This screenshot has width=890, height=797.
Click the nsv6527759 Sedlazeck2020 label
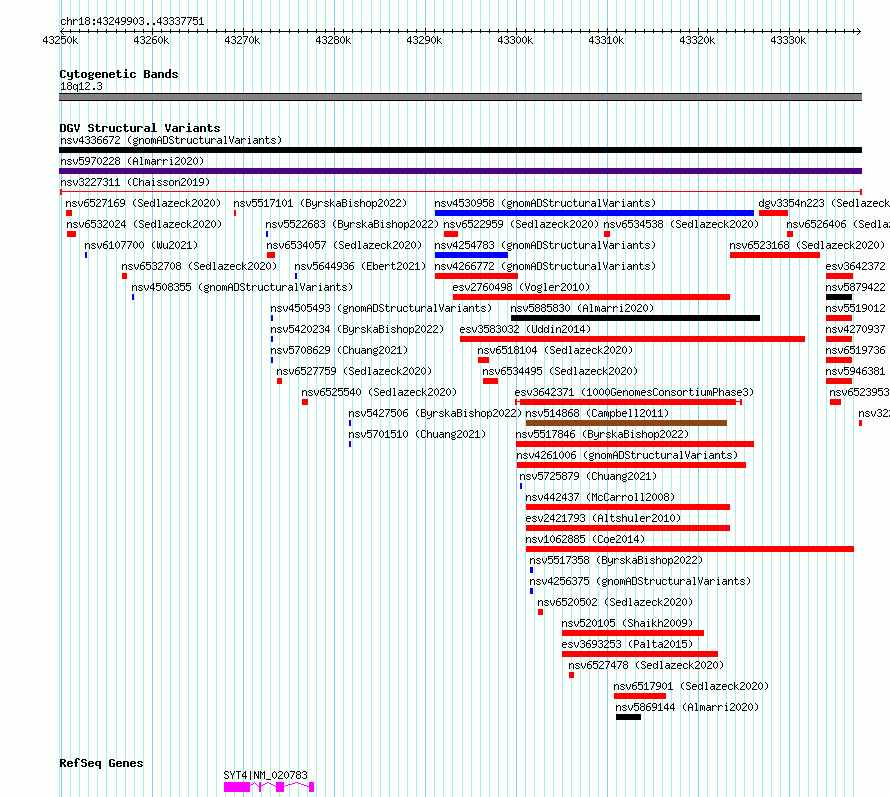354,371
